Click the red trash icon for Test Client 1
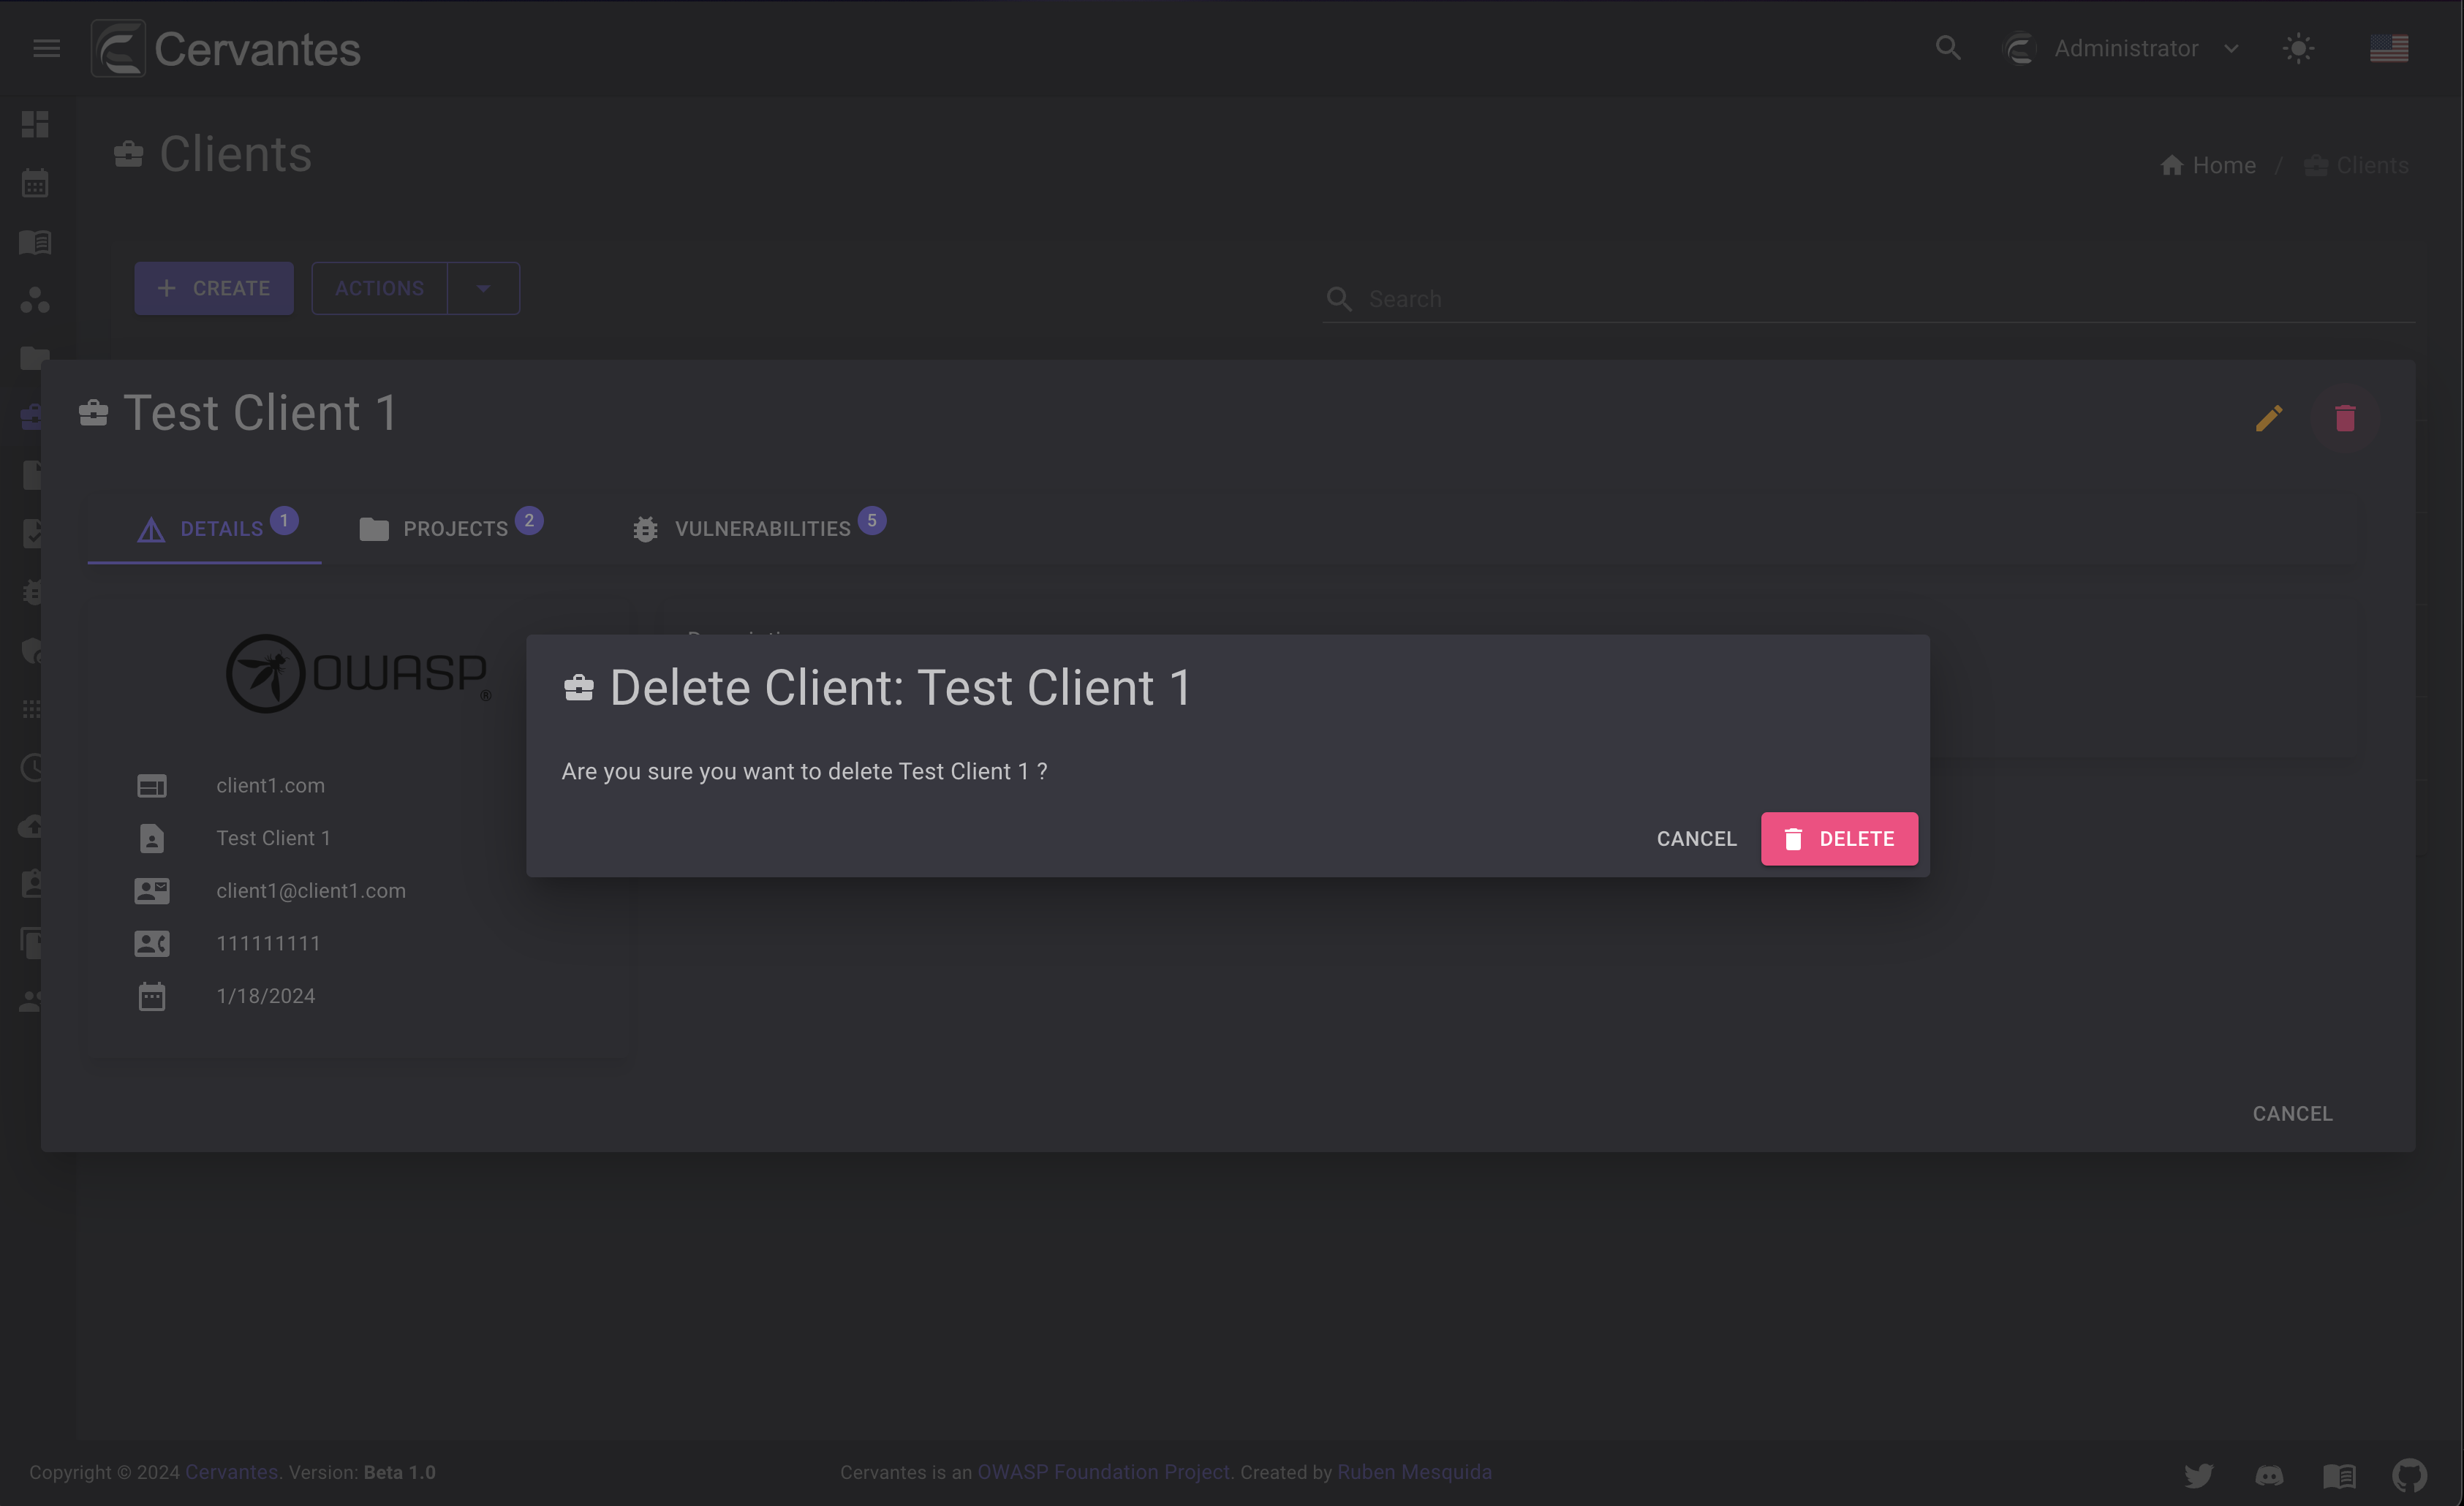Screen dimensions: 2464x1506 coord(2345,418)
